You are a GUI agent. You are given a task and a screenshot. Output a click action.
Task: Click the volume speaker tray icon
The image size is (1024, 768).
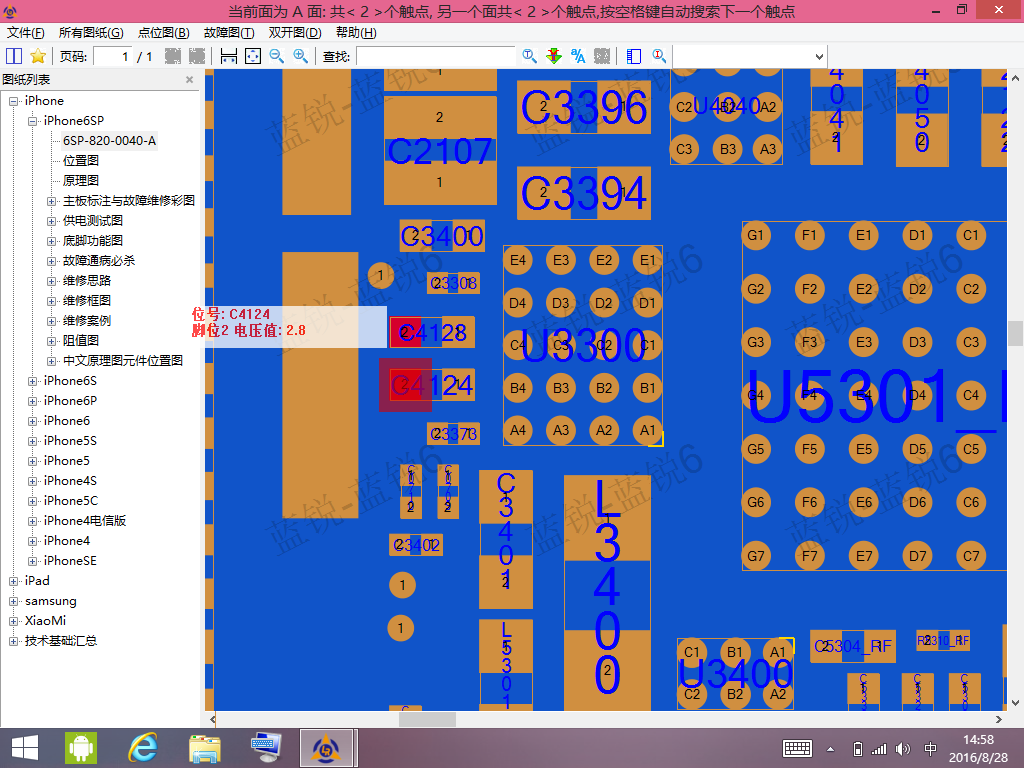point(903,749)
